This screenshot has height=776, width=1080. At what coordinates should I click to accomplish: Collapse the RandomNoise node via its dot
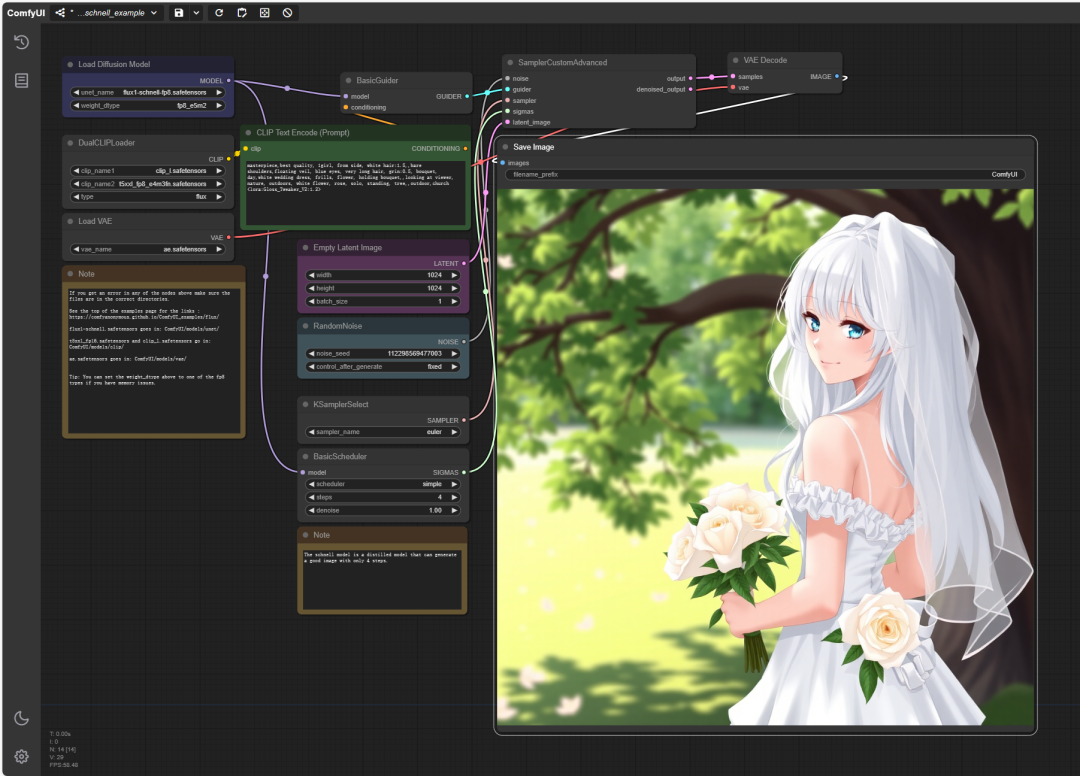tap(305, 326)
